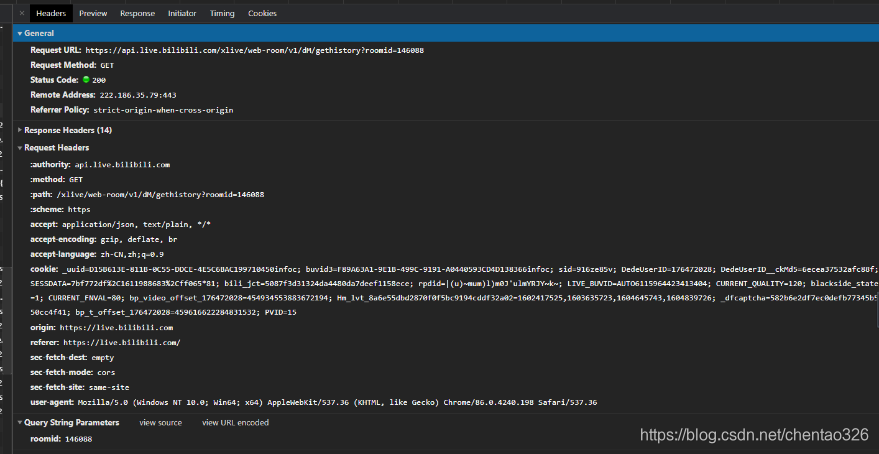This screenshot has height=454, width=879.
Task: Click the view source link
Action: (160, 423)
